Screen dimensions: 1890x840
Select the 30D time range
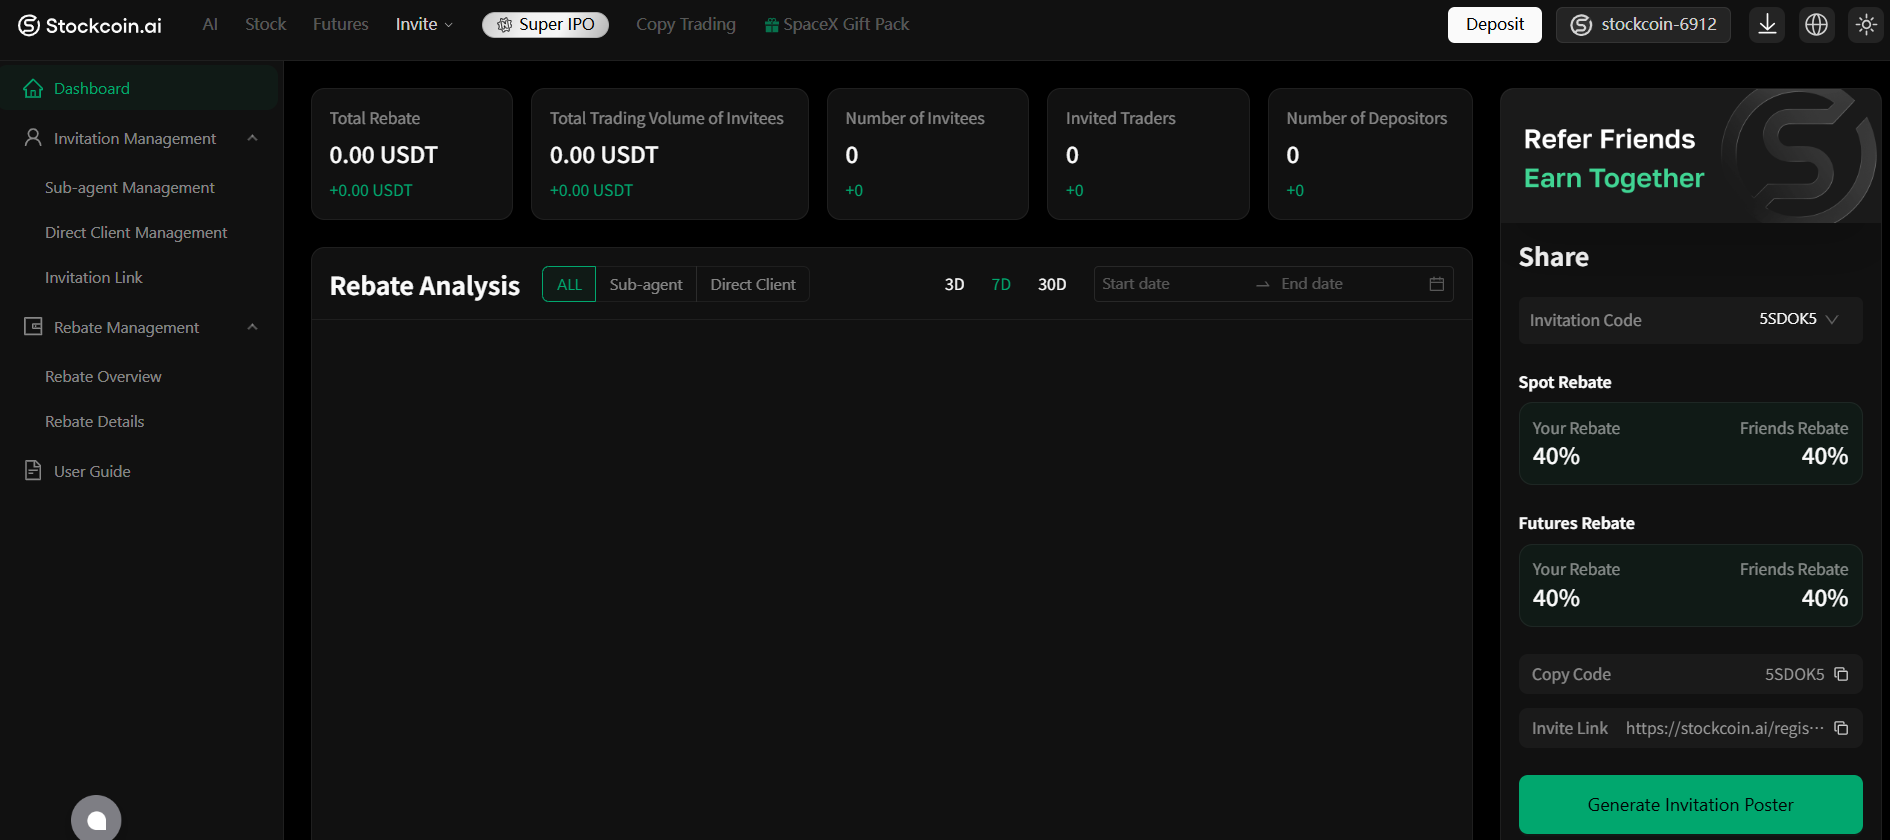(1052, 285)
